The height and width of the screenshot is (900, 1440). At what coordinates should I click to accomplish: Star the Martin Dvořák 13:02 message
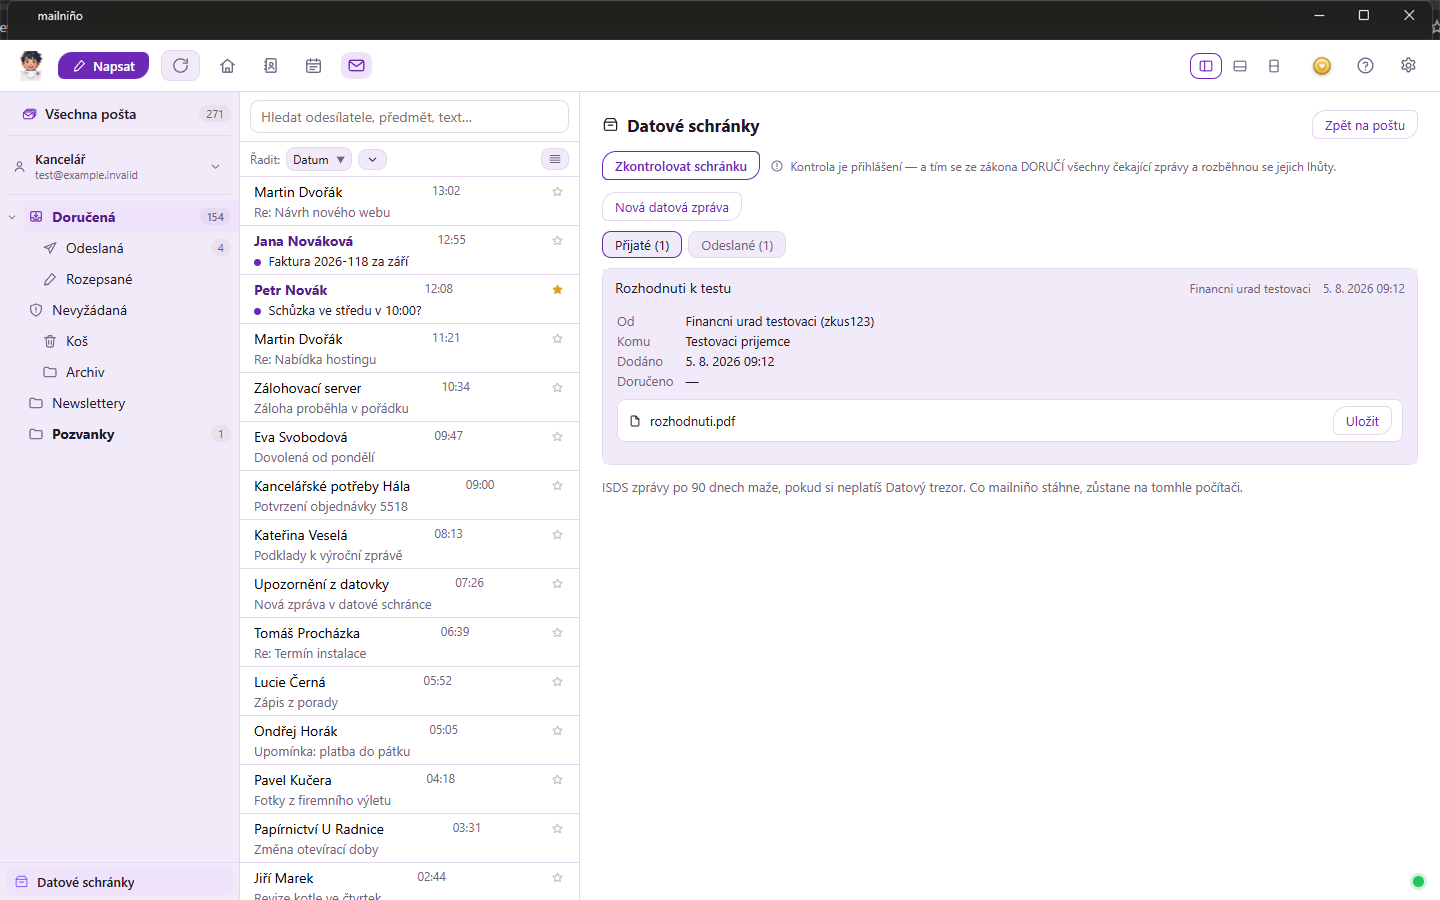coord(558,191)
